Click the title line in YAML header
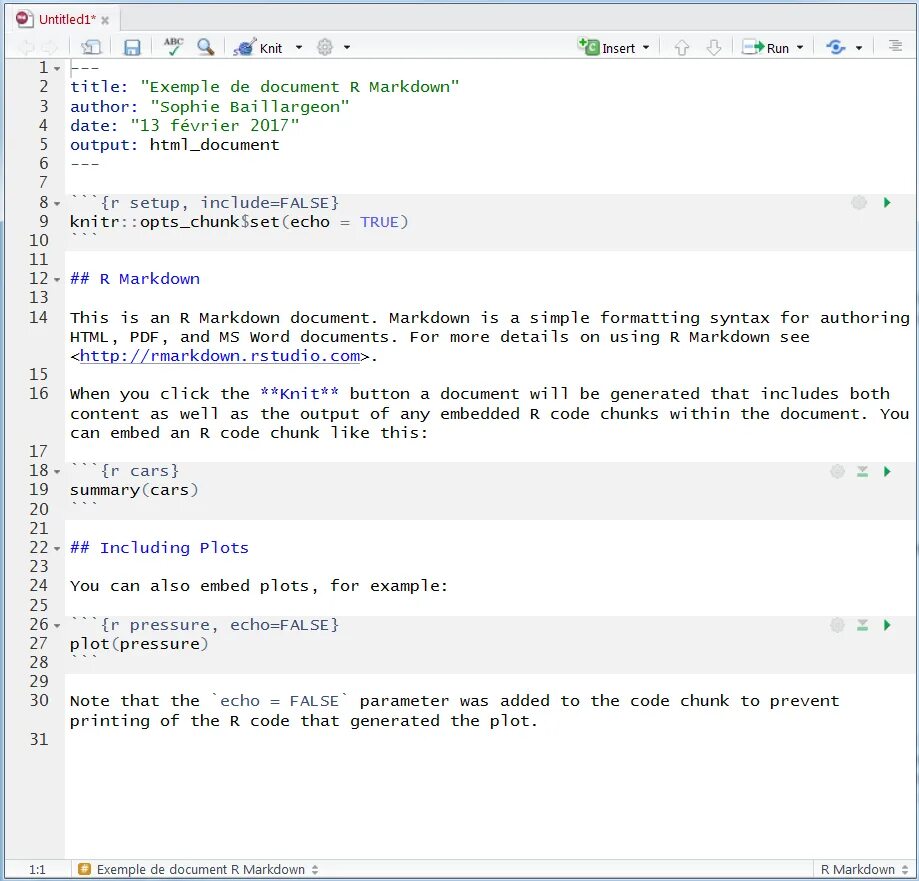The height and width of the screenshot is (881, 919). coord(264,87)
